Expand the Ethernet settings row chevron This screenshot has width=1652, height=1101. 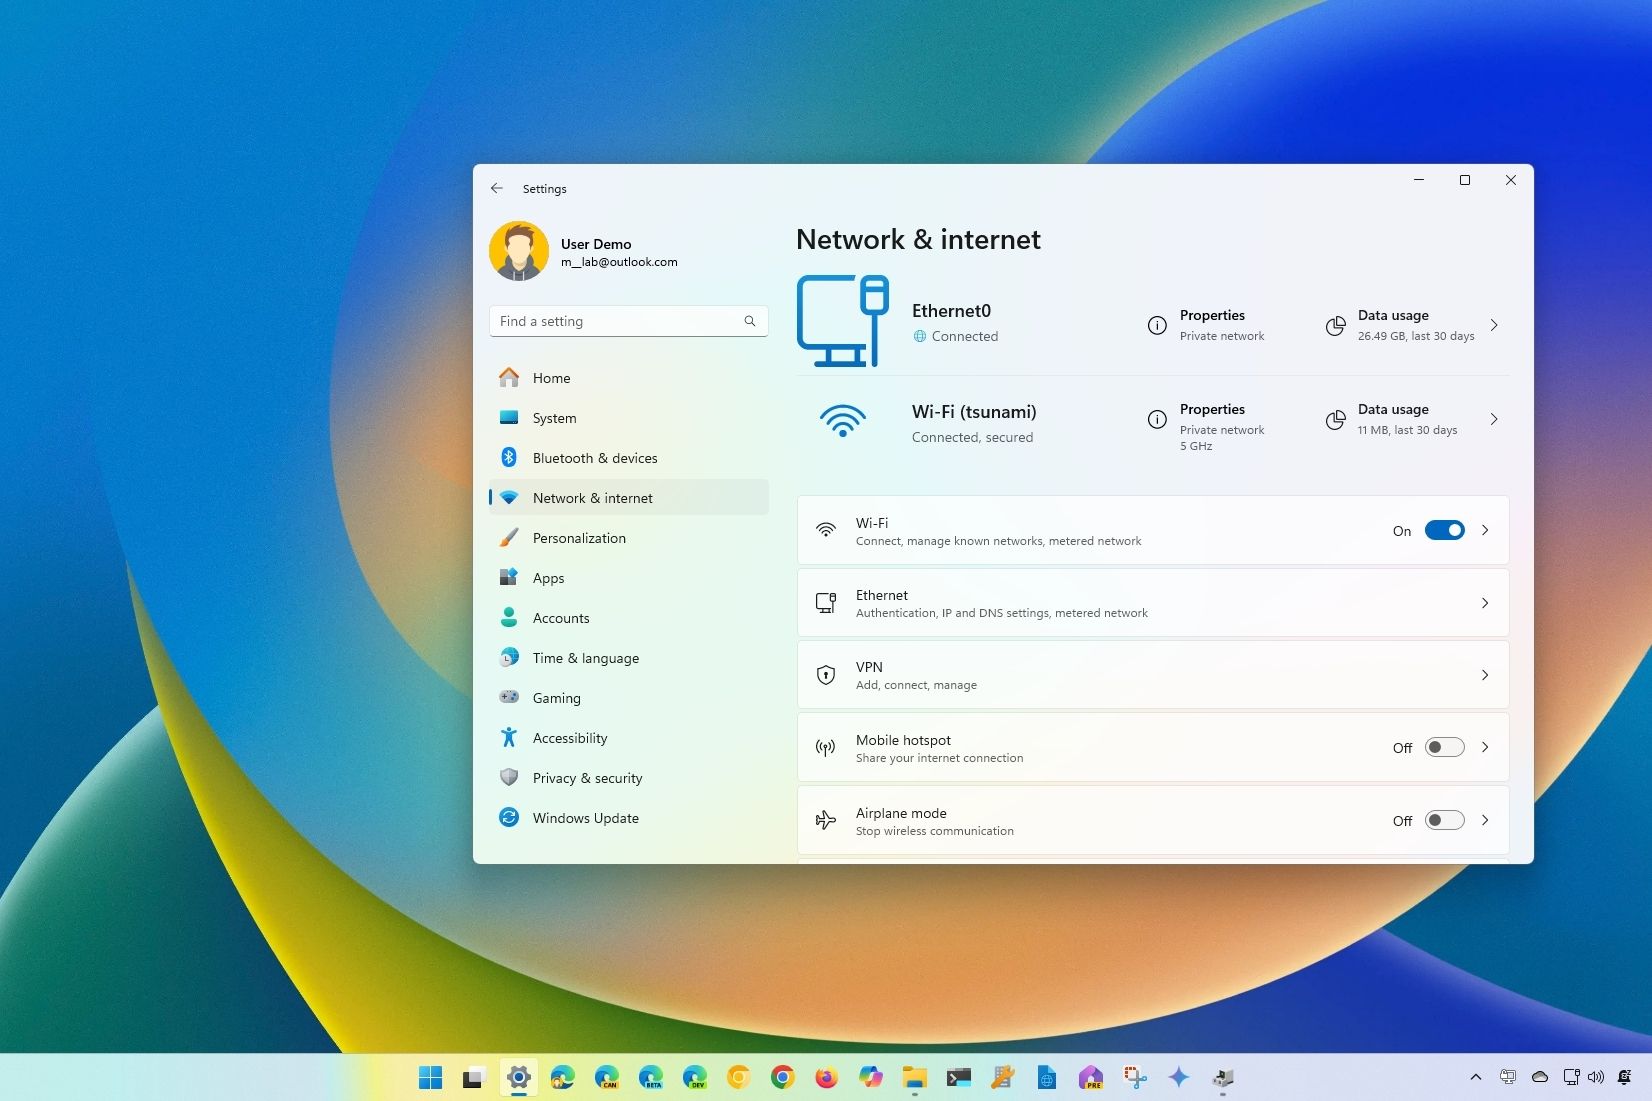(x=1484, y=602)
